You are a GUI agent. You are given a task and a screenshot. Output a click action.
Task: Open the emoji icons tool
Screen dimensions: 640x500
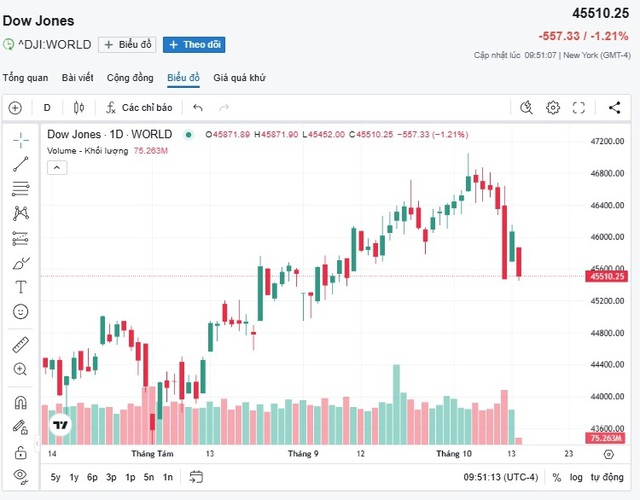point(20,312)
